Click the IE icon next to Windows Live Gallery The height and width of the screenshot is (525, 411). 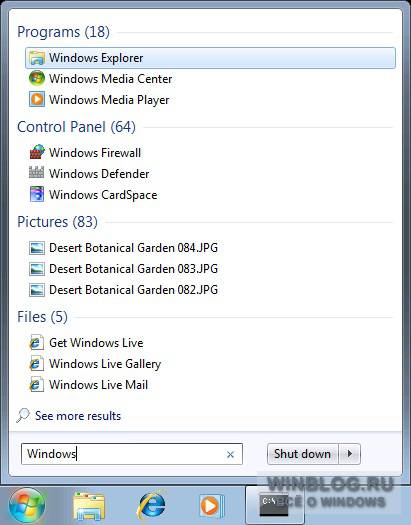pyautogui.click(x=36, y=364)
